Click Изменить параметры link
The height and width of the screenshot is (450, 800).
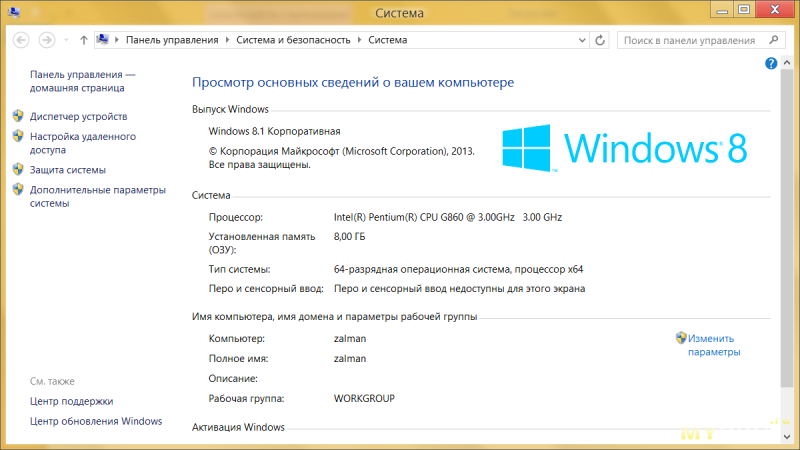[x=714, y=345]
